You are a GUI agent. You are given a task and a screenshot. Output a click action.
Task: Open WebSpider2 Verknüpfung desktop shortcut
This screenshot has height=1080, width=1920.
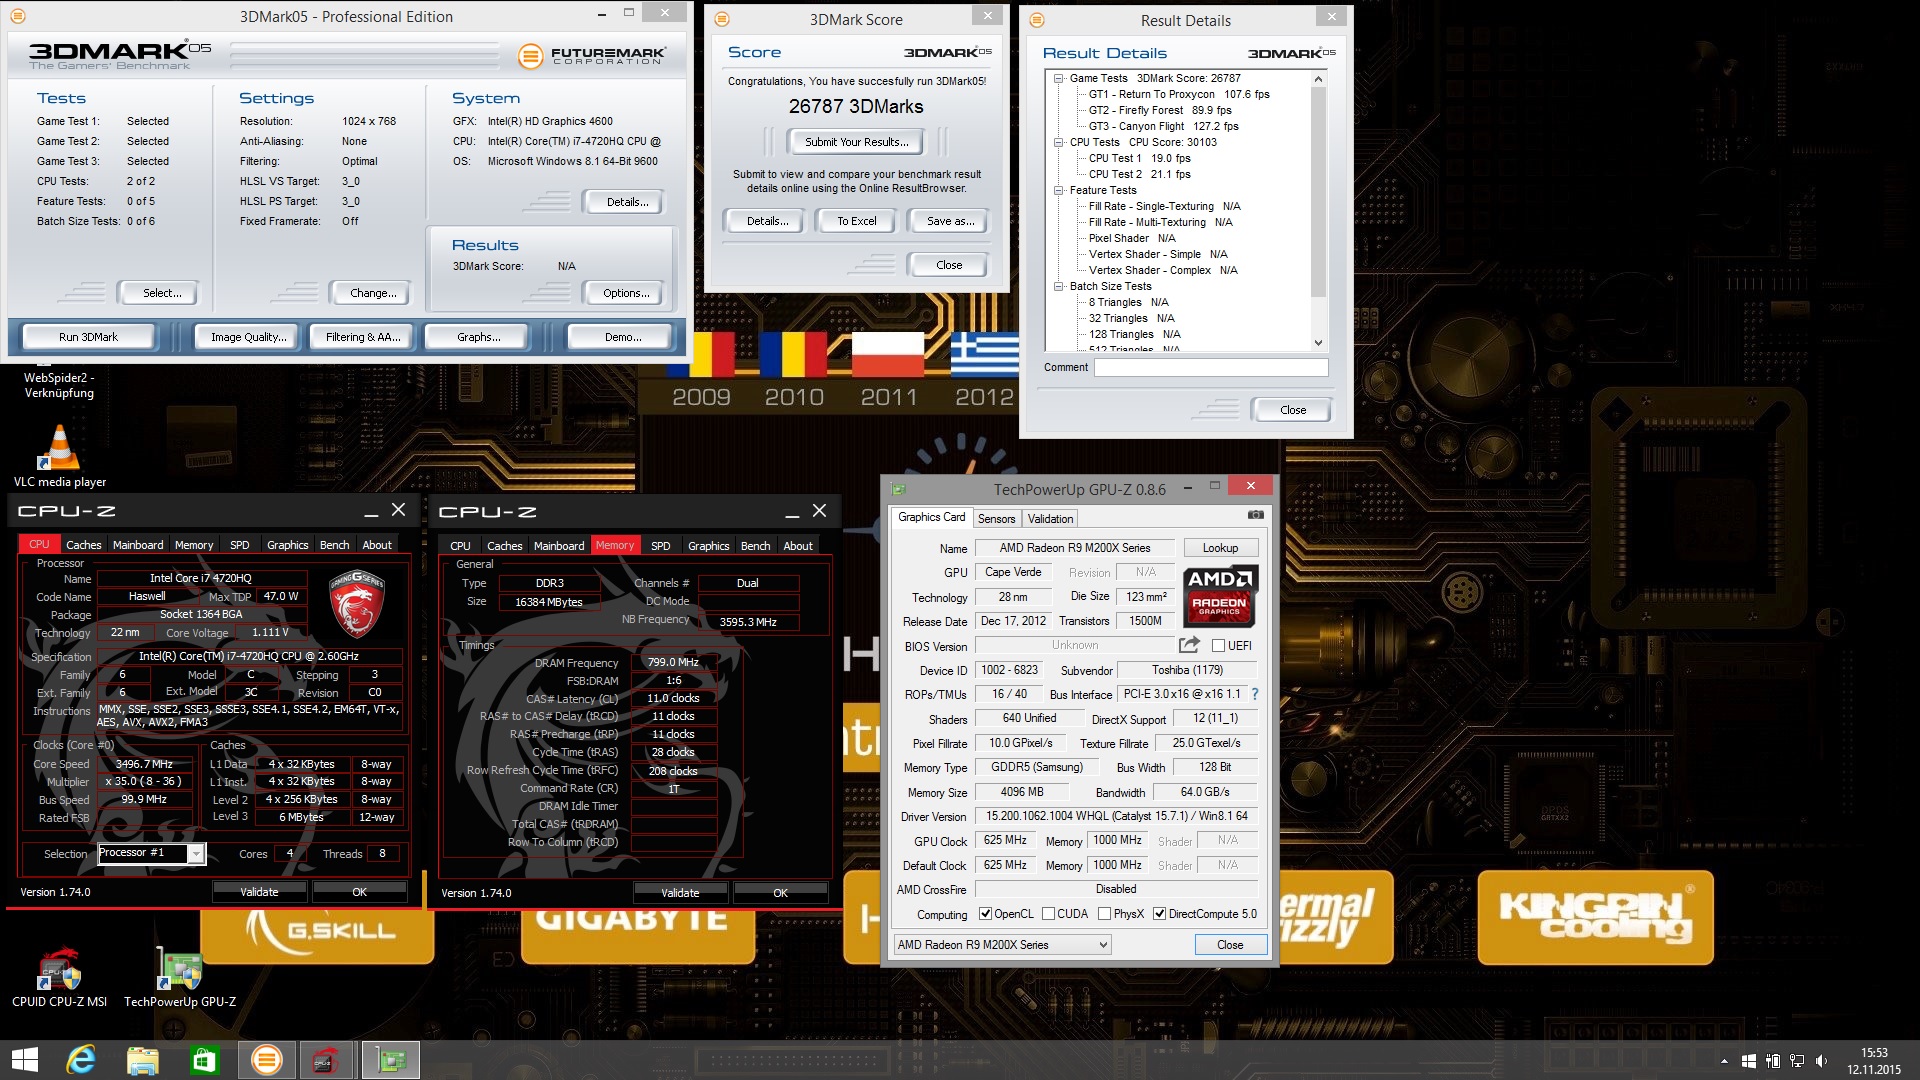[x=59, y=382]
